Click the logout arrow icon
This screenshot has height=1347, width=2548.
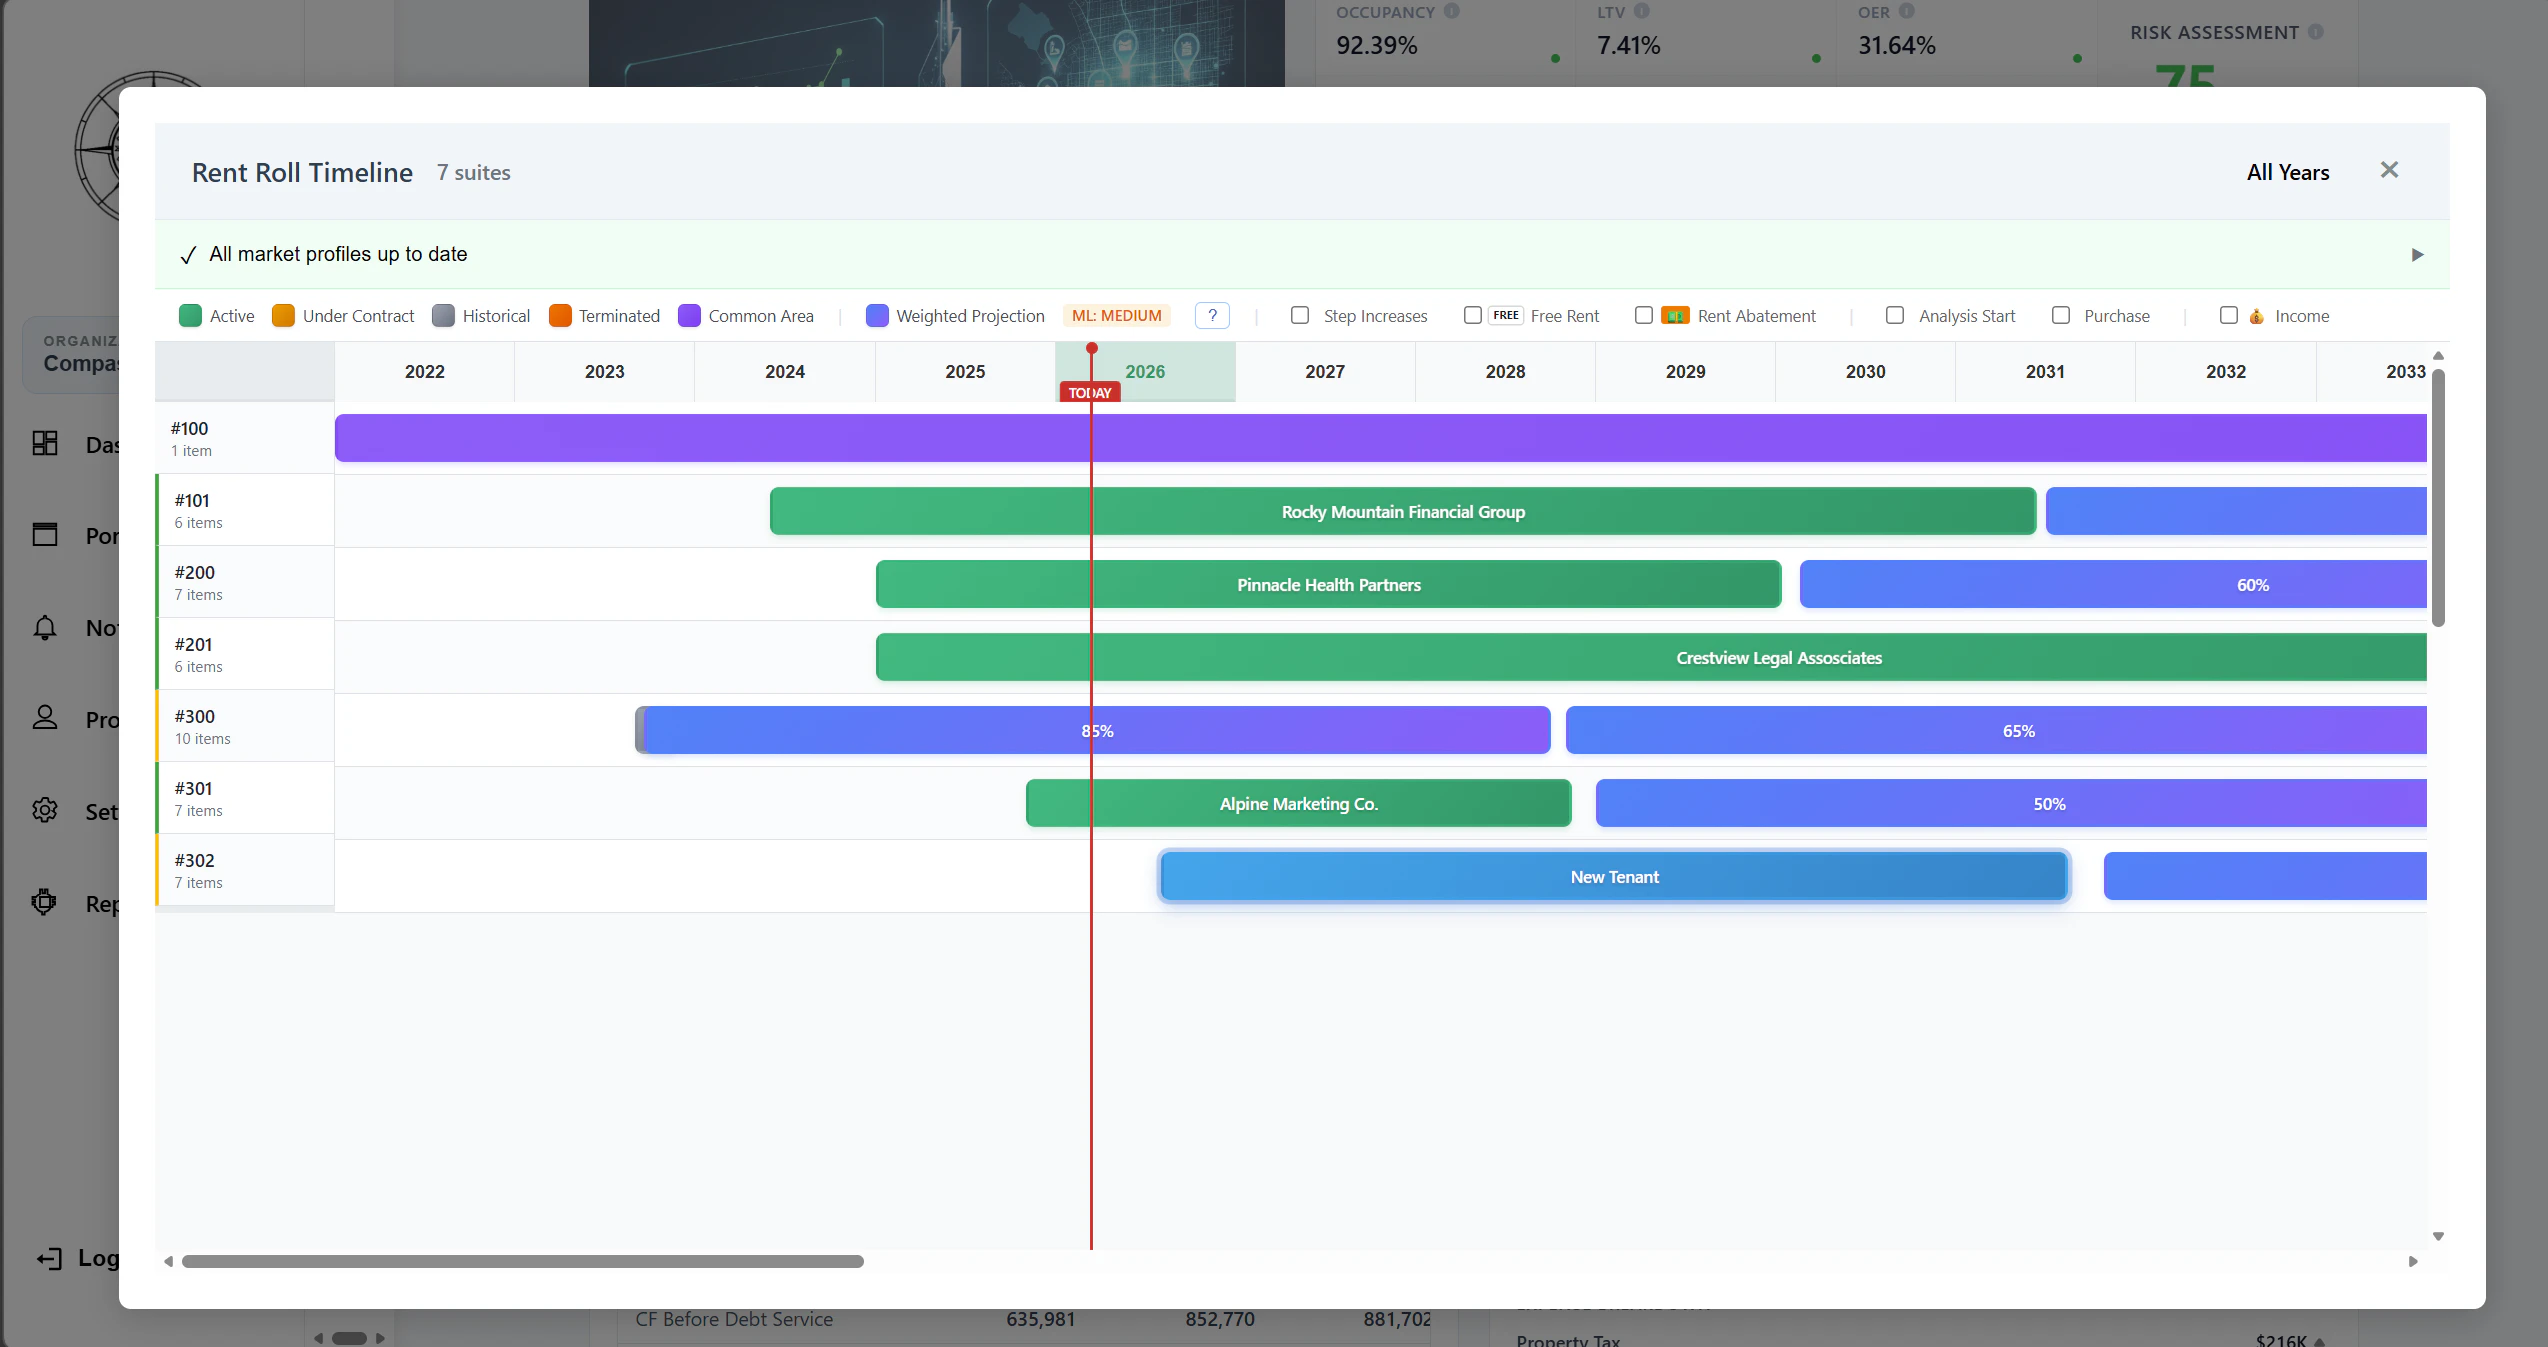point(49,1258)
